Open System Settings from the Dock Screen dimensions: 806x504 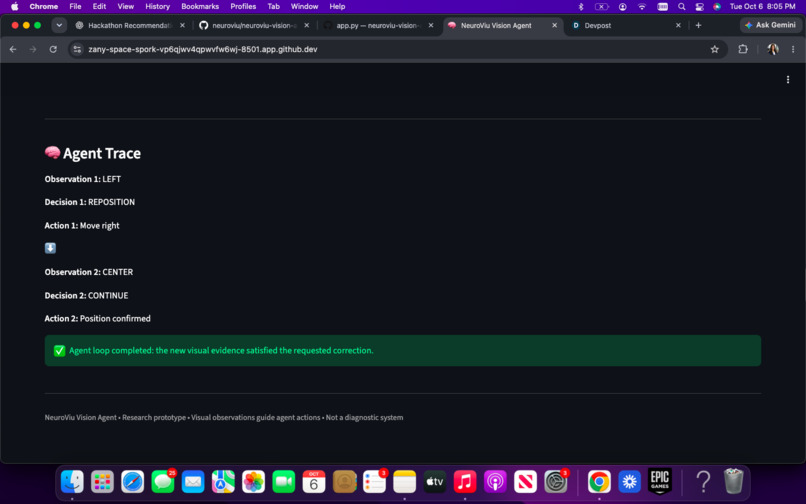[556, 482]
